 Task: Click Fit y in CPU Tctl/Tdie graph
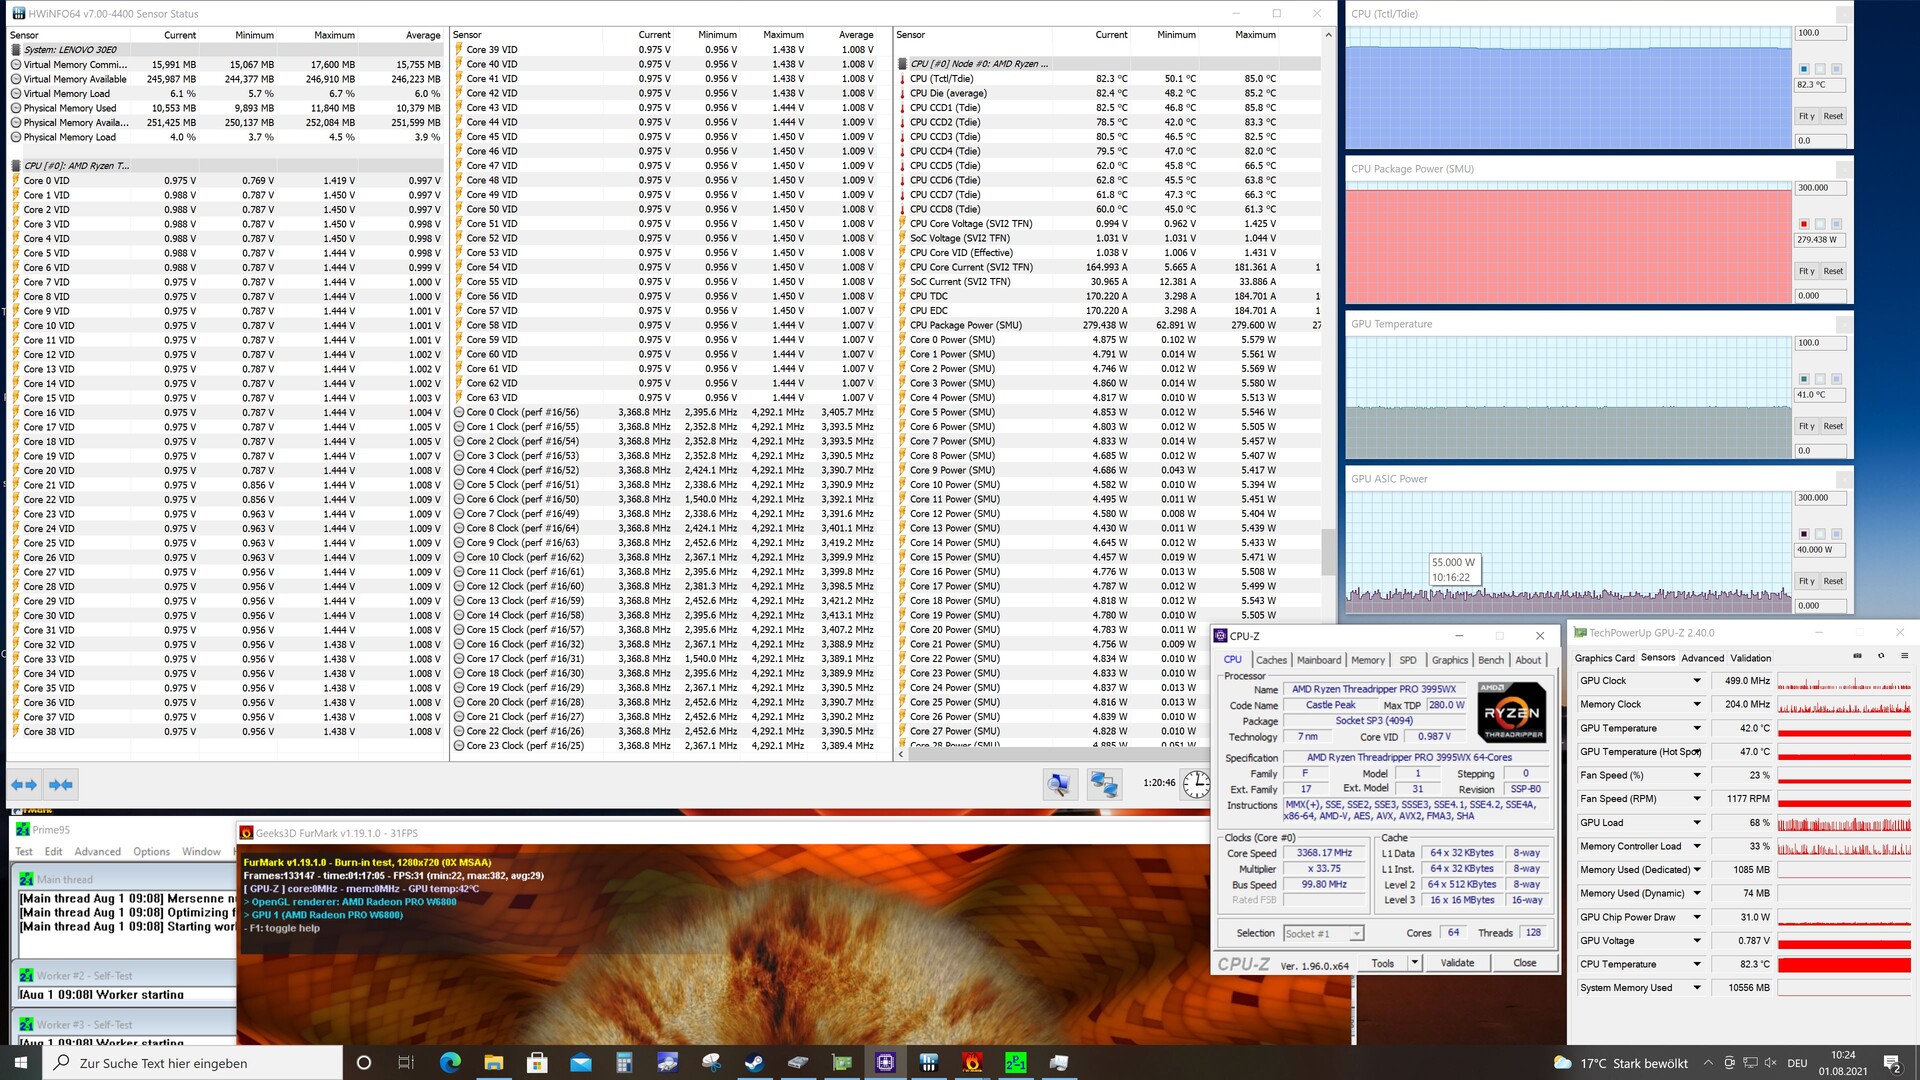[x=1806, y=116]
